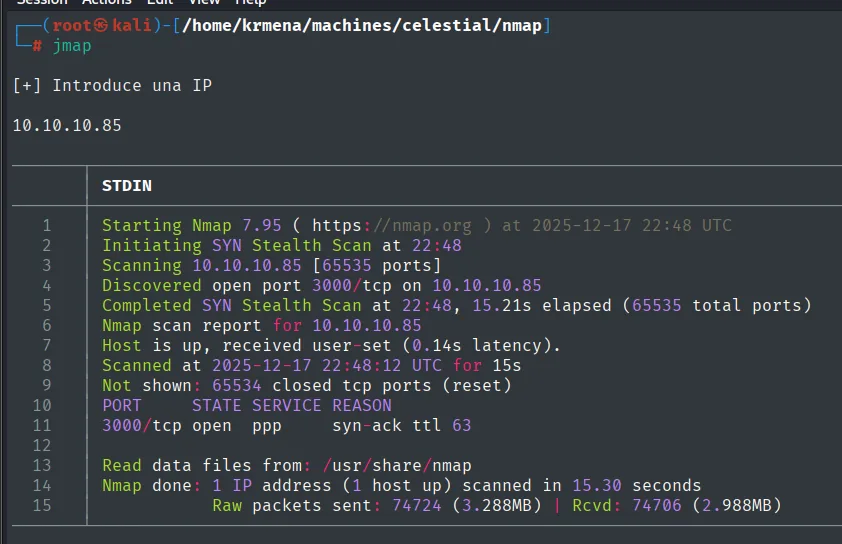Click '65534' on the Not shown line
Image resolution: width=842 pixels, height=544 pixels.
point(237,386)
